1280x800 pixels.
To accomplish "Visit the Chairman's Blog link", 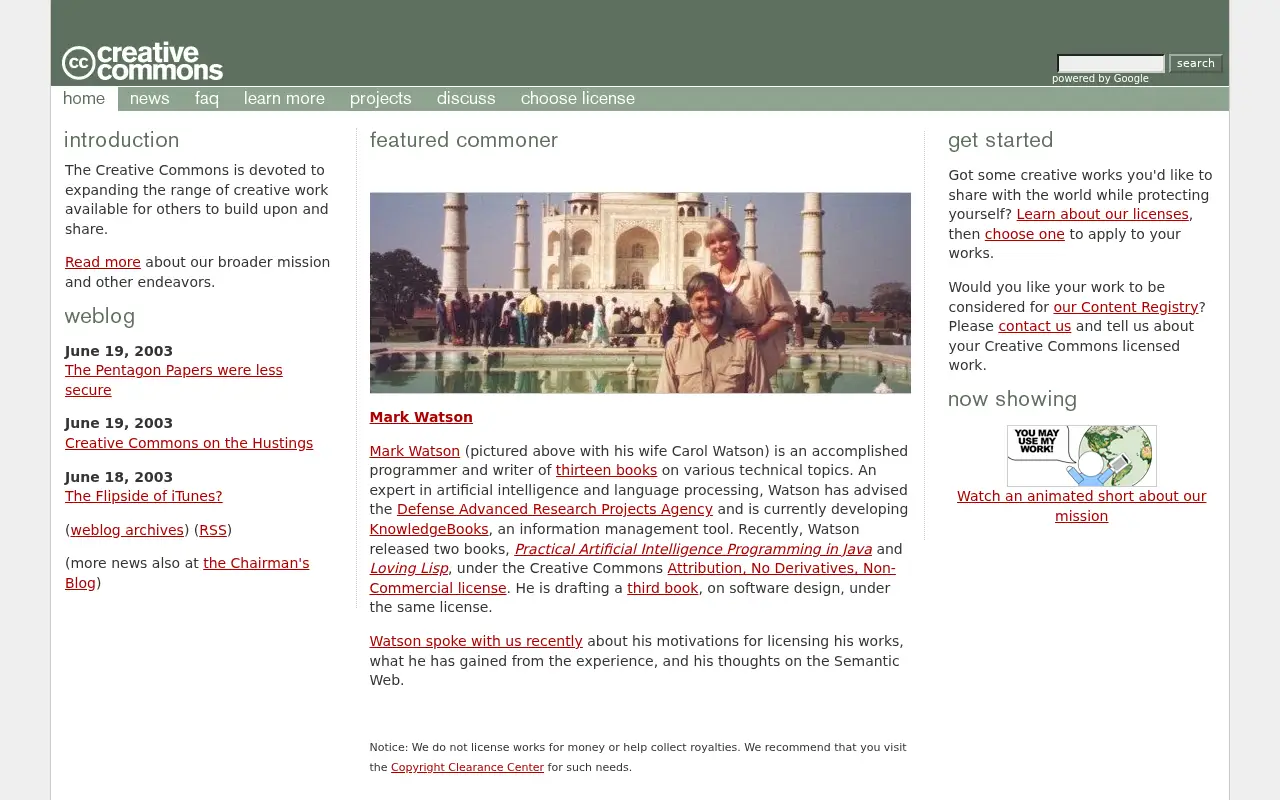I will point(187,573).
